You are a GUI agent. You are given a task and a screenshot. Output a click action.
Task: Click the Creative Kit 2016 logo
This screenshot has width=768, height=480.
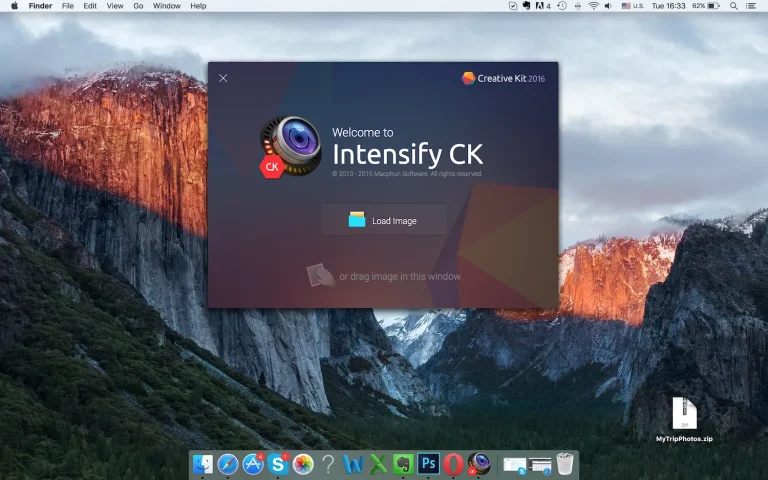pos(503,78)
